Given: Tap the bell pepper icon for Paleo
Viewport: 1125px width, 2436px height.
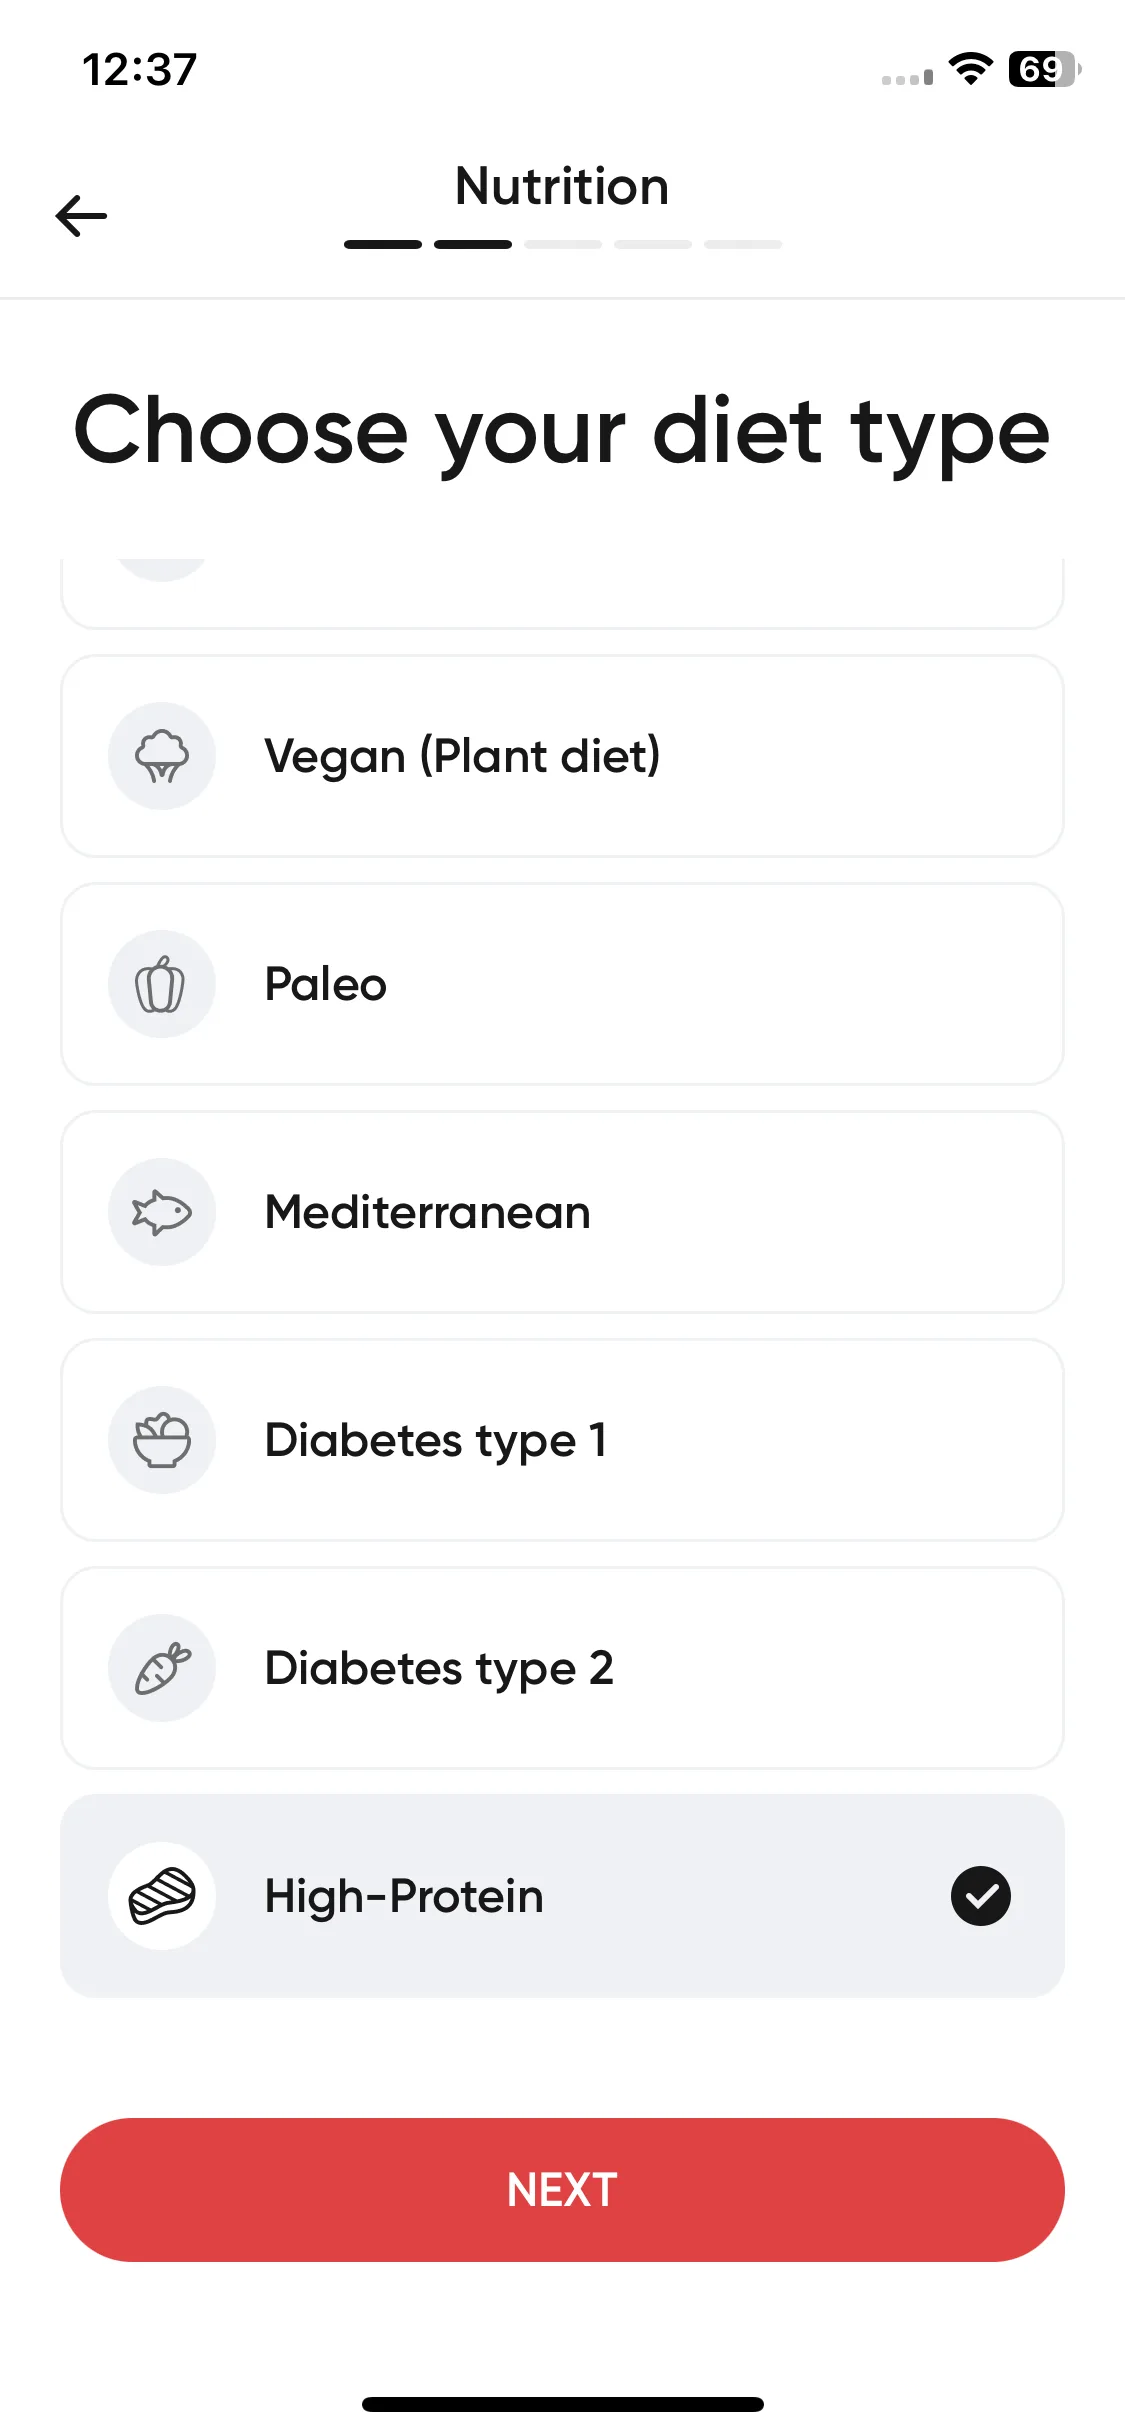Looking at the screenshot, I should [x=162, y=984].
